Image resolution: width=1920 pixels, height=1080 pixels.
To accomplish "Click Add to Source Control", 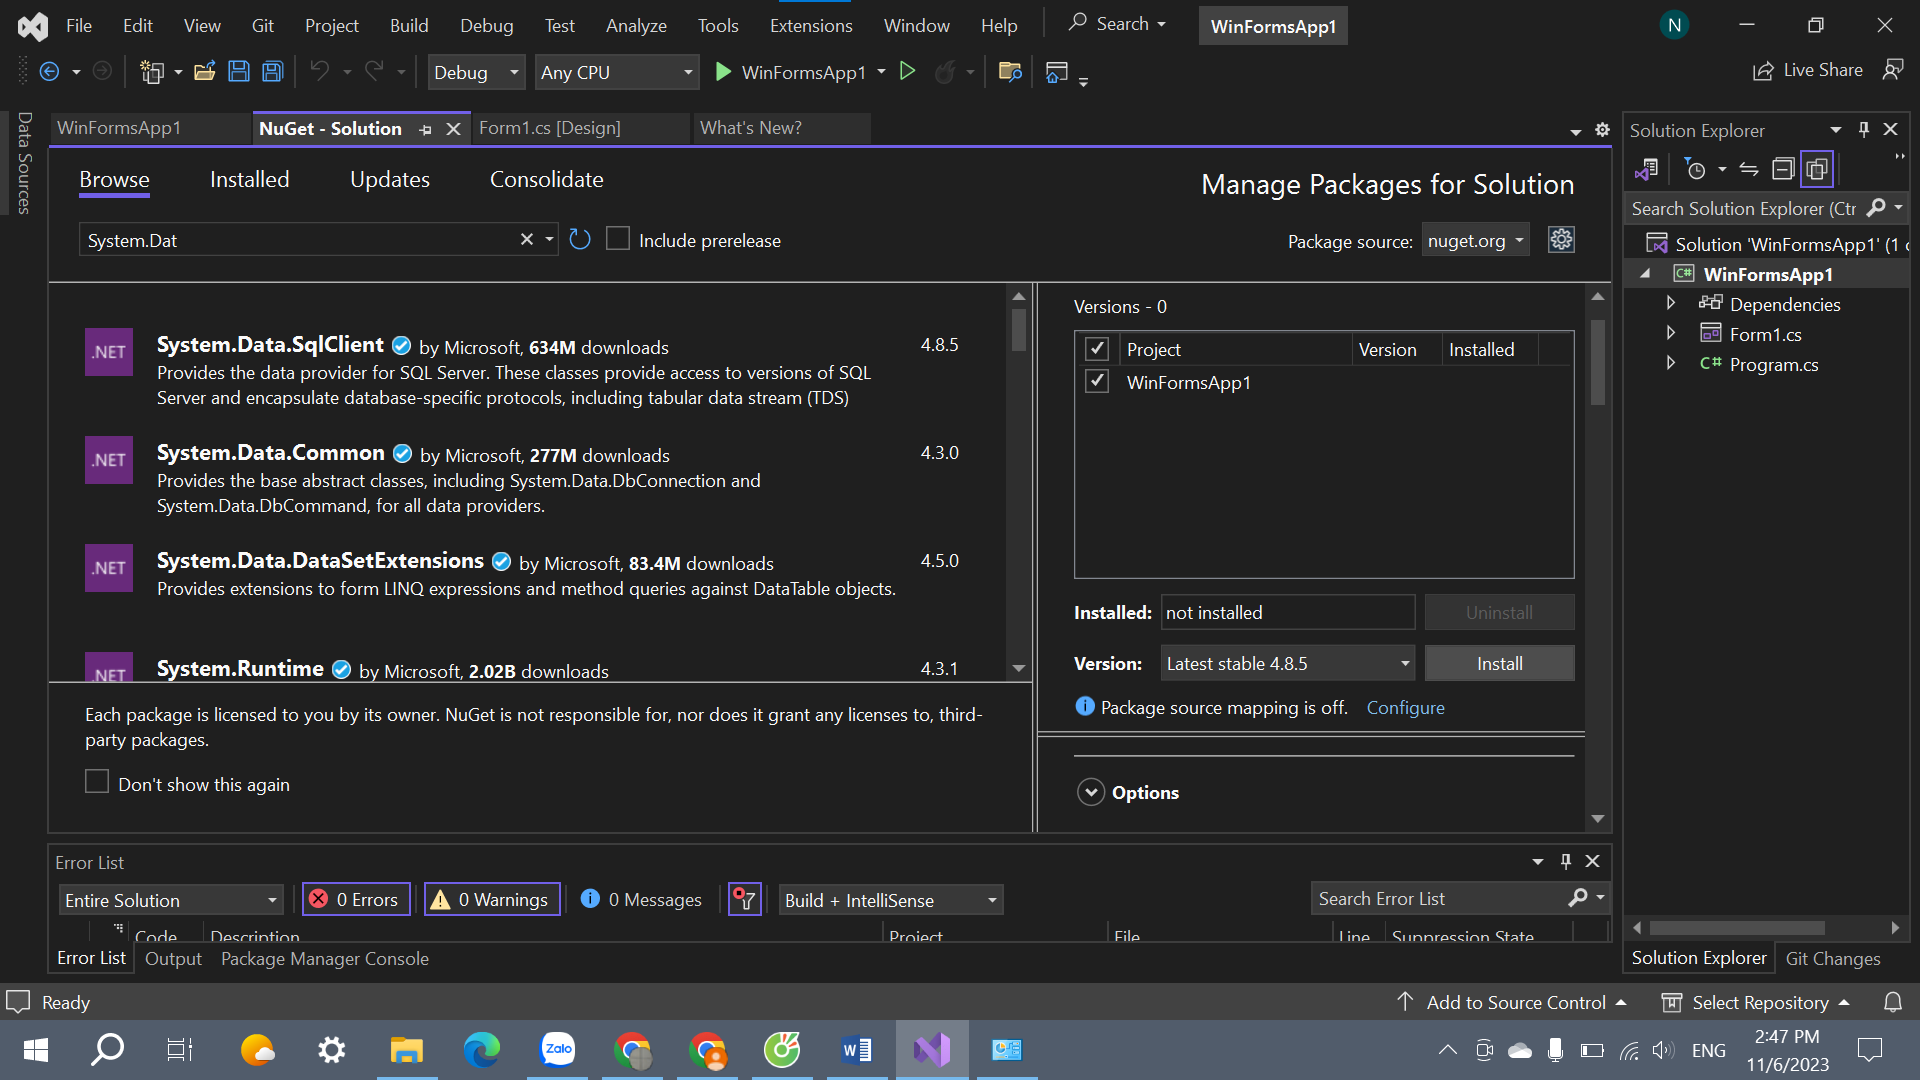I will (1512, 1002).
